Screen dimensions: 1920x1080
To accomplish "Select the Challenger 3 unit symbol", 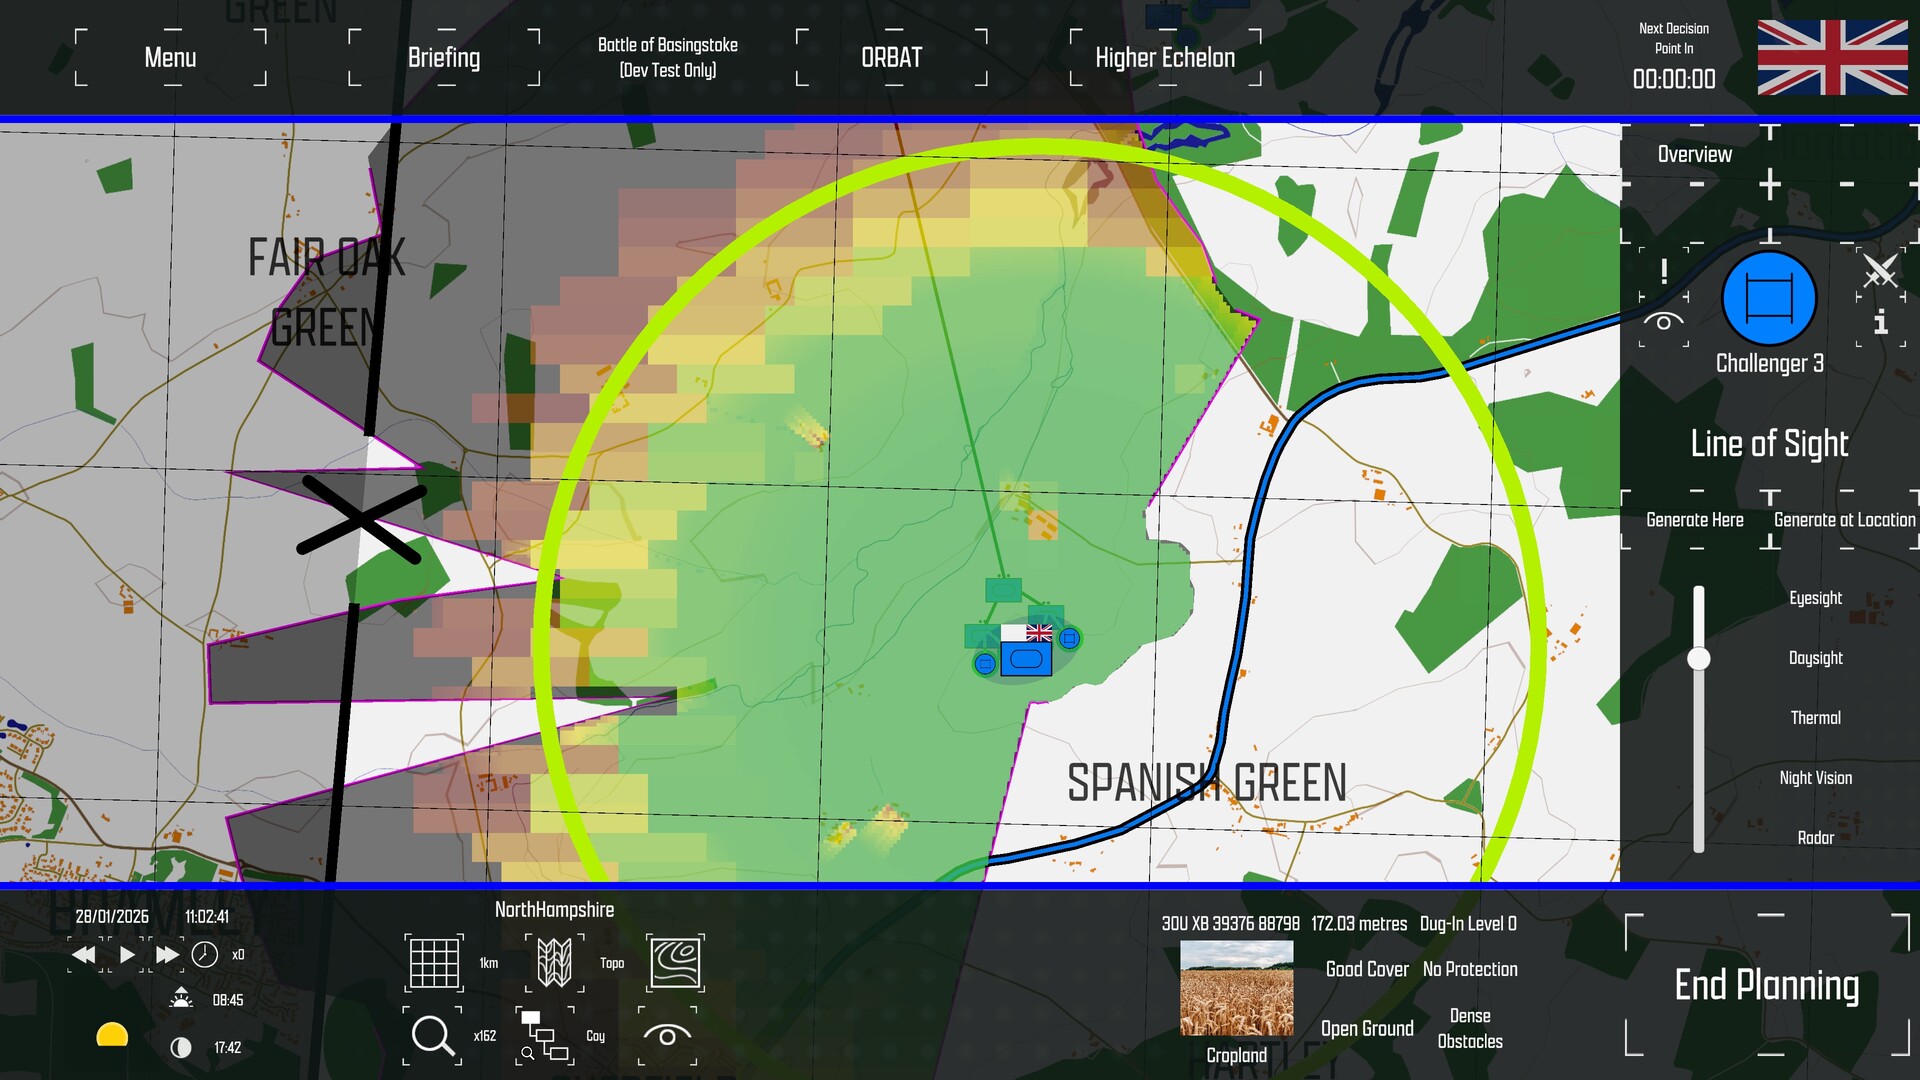I will pos(1769,298).
